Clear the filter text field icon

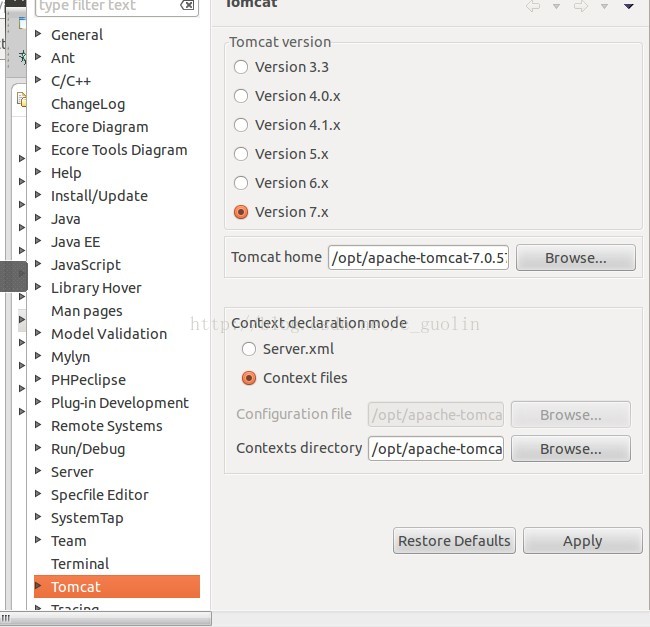187,5
